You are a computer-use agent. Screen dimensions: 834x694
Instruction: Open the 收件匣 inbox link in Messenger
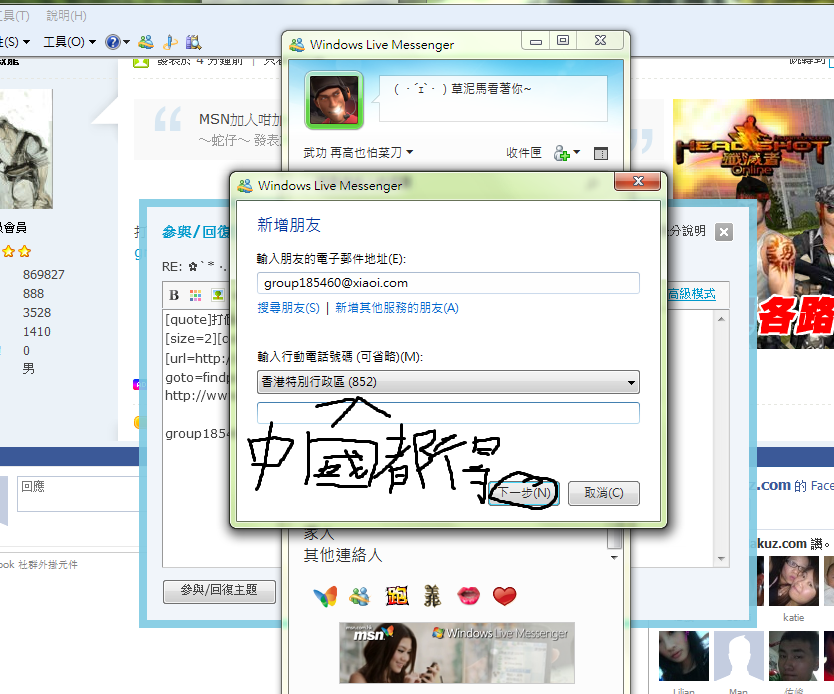(x=523, y=153)
